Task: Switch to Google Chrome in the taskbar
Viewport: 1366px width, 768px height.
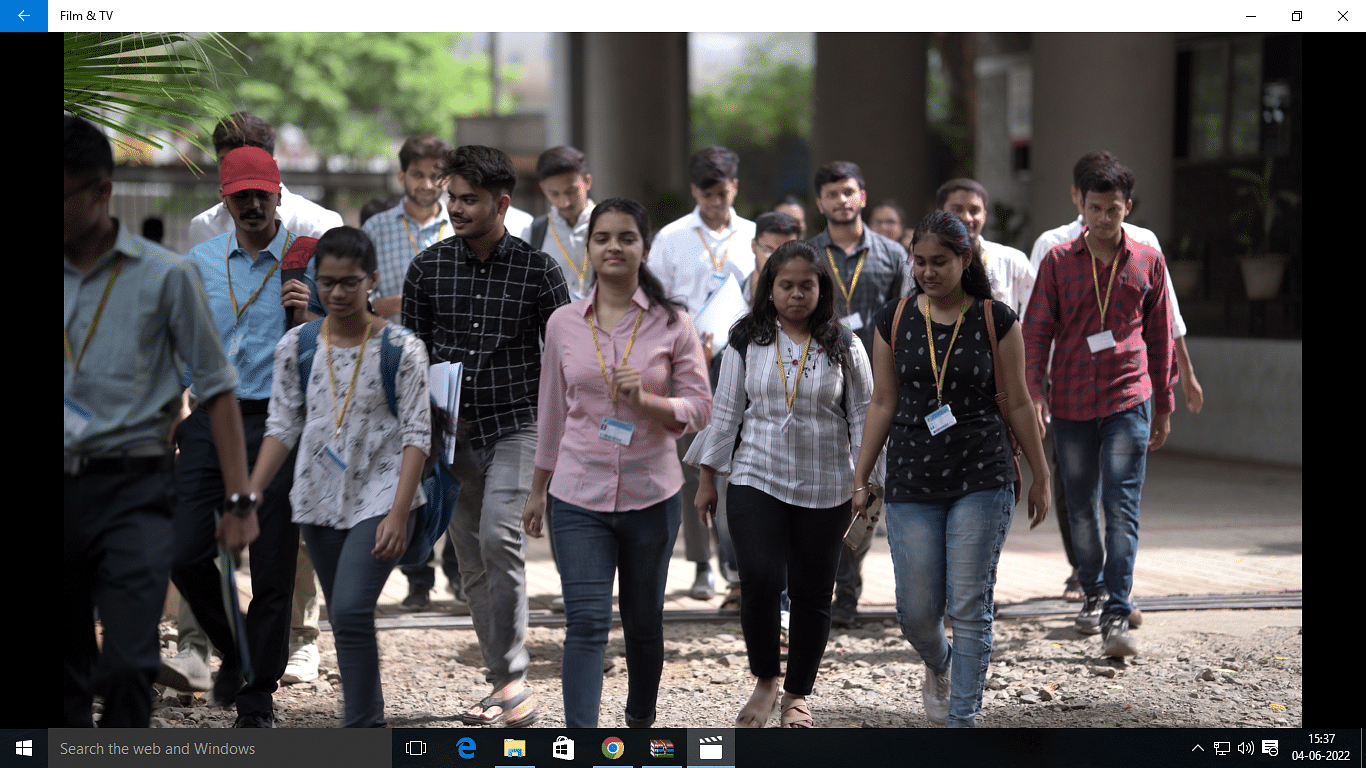Action: [613, 748]
